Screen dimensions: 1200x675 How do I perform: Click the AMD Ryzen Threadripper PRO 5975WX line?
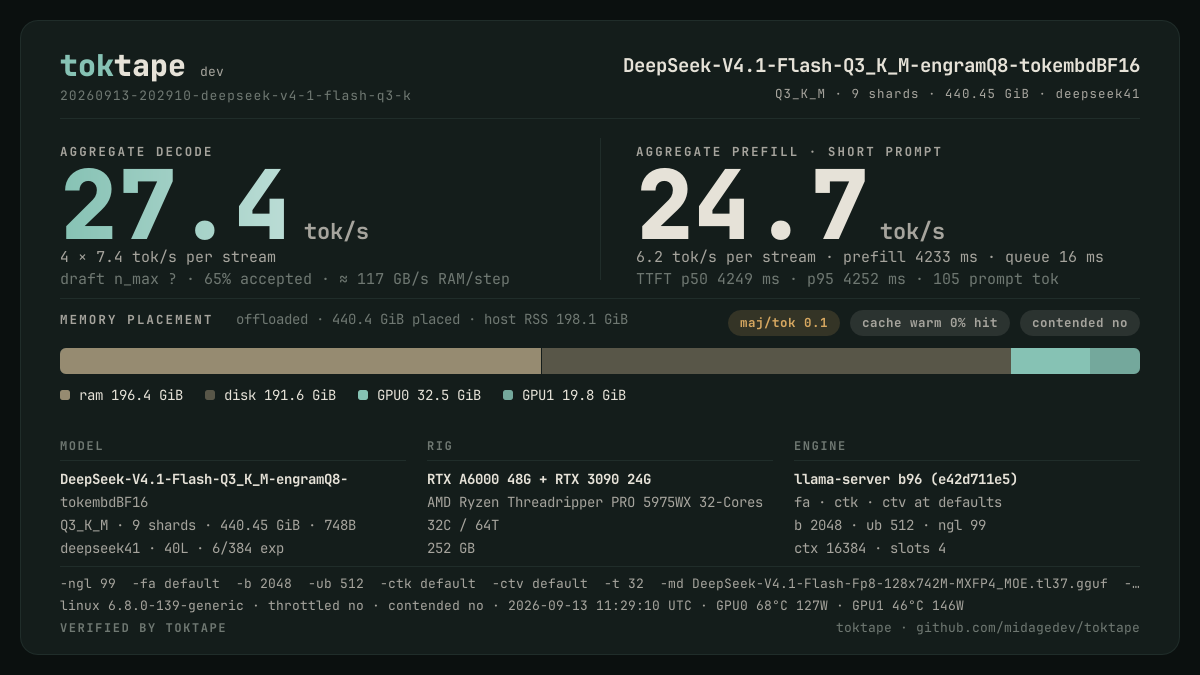595,503
